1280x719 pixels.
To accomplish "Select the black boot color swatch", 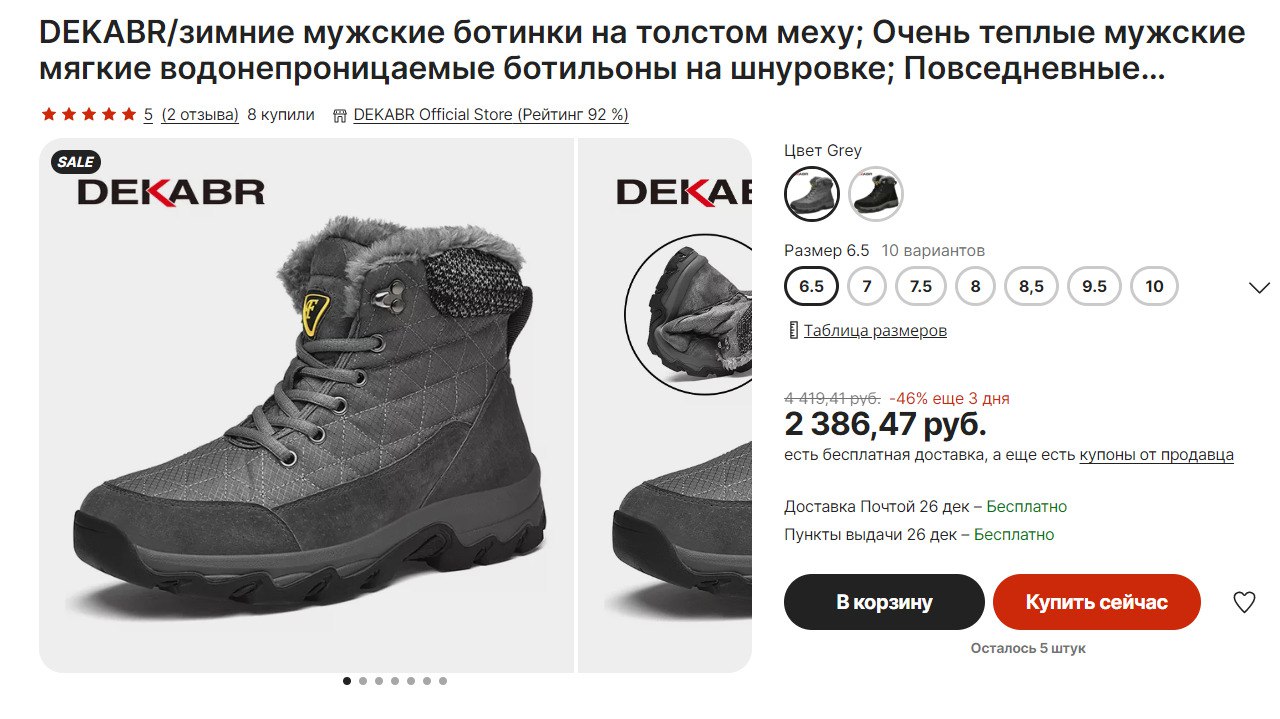I will click(876, 193).
